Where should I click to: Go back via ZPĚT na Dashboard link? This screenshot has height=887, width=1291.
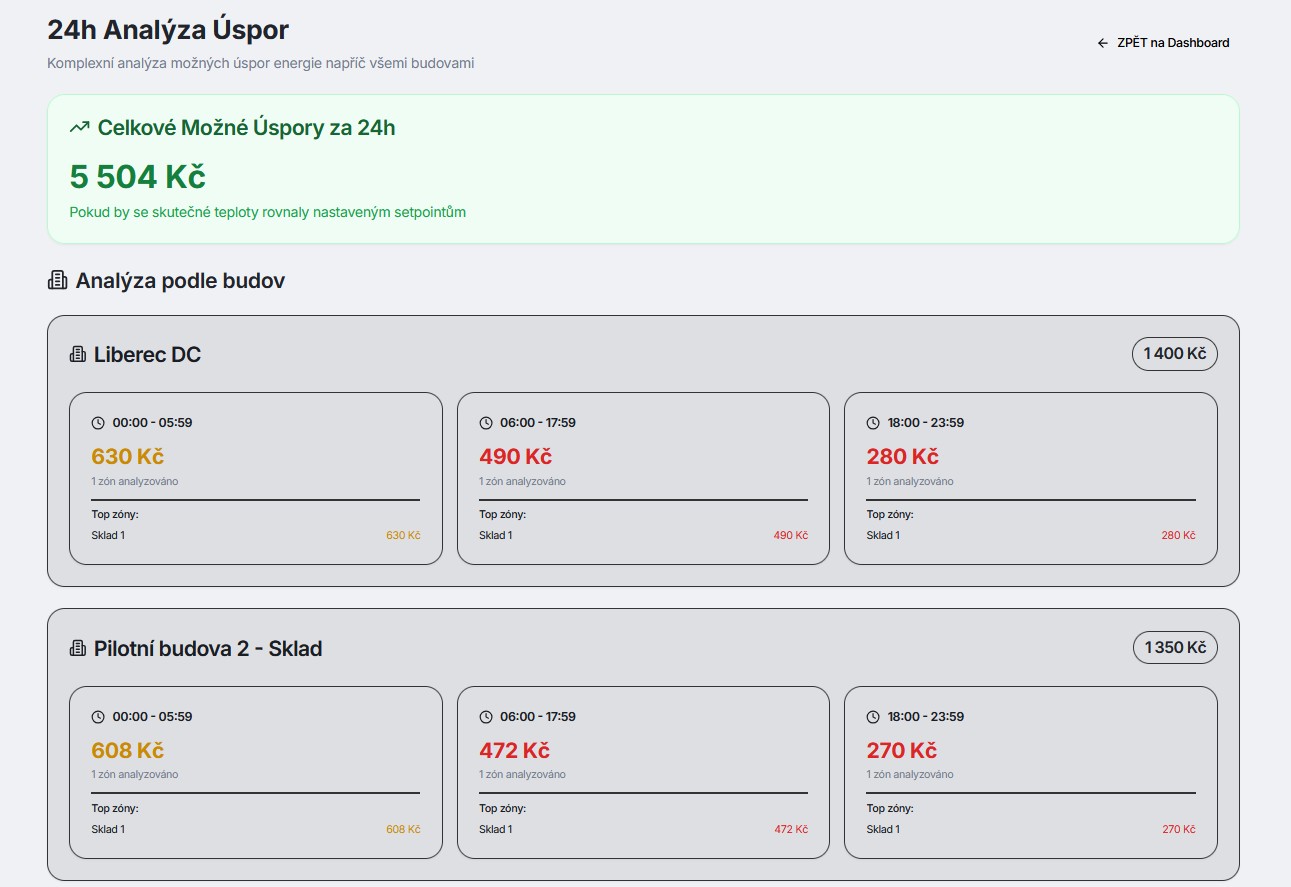click(1172, 43)
